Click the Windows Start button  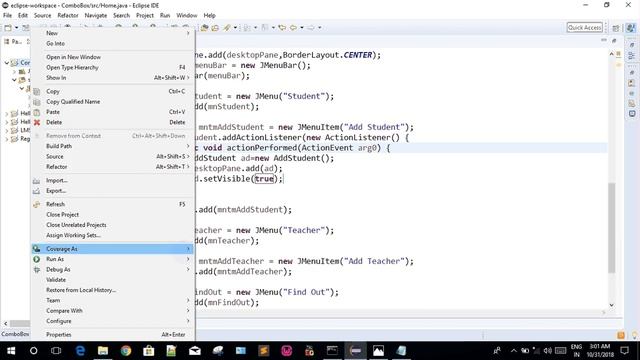pos(11,351)
